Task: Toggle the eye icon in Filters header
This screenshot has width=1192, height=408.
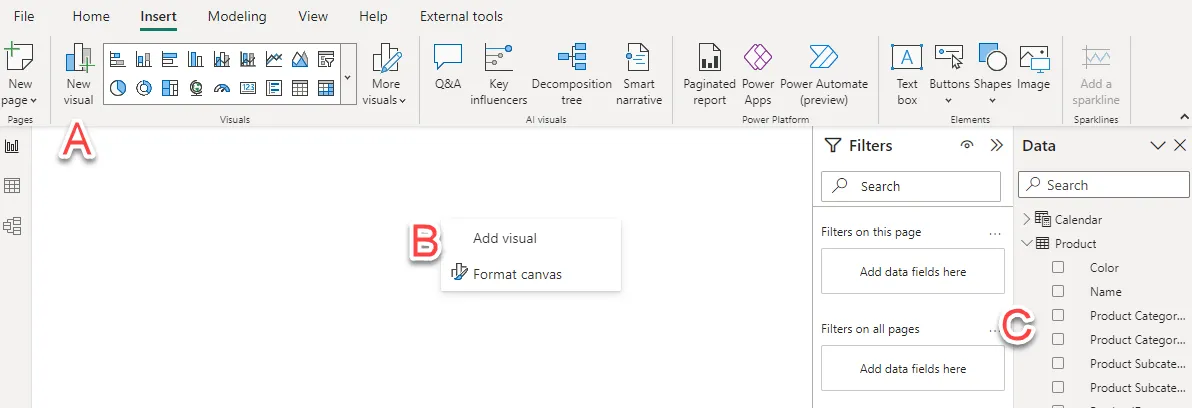Action: [967, 145]
